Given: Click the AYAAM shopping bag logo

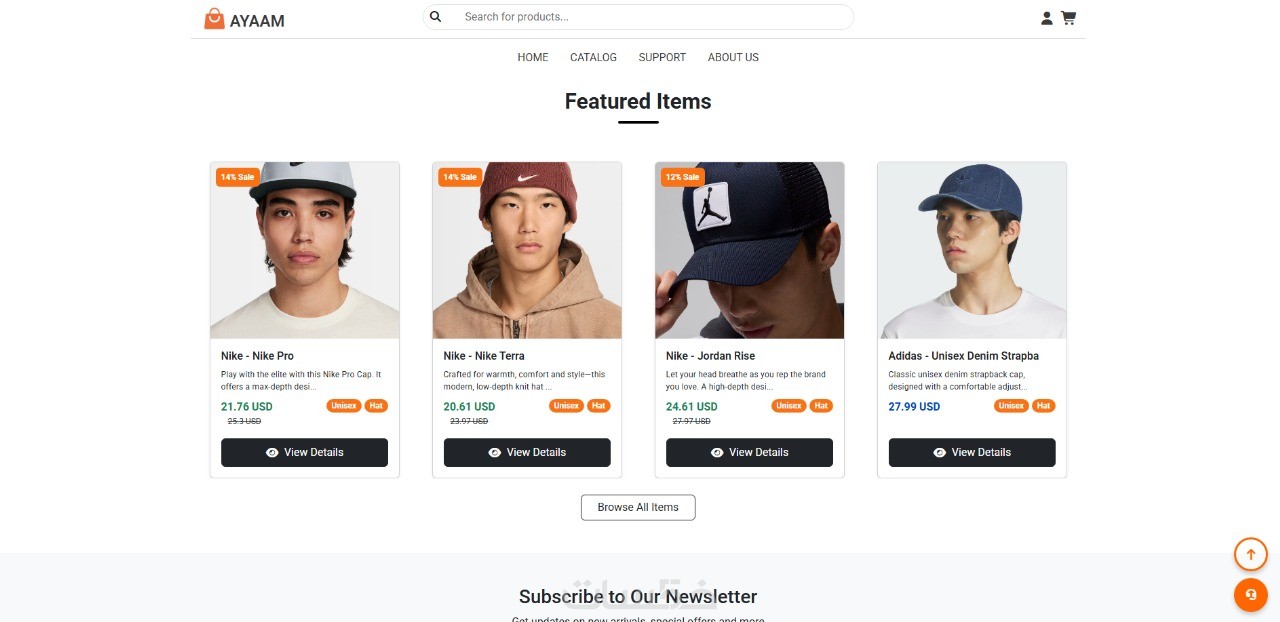Looking at the screenshot, I should [x=214, y=19].
